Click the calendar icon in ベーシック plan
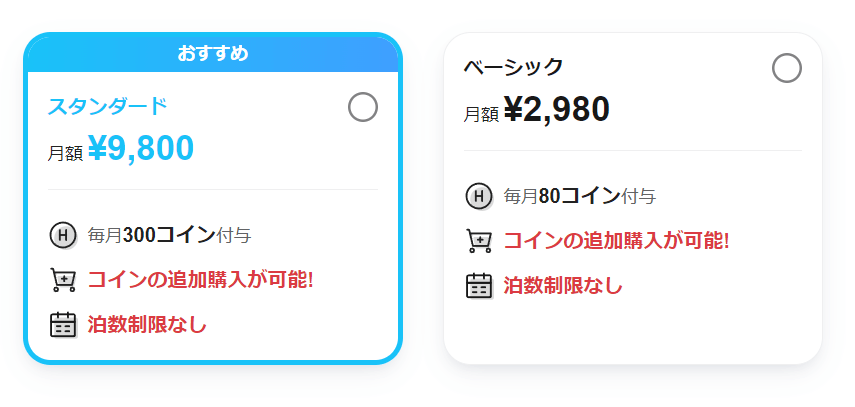Image resolution: width=855 pixels, height=407 pixels. (479, 286)
